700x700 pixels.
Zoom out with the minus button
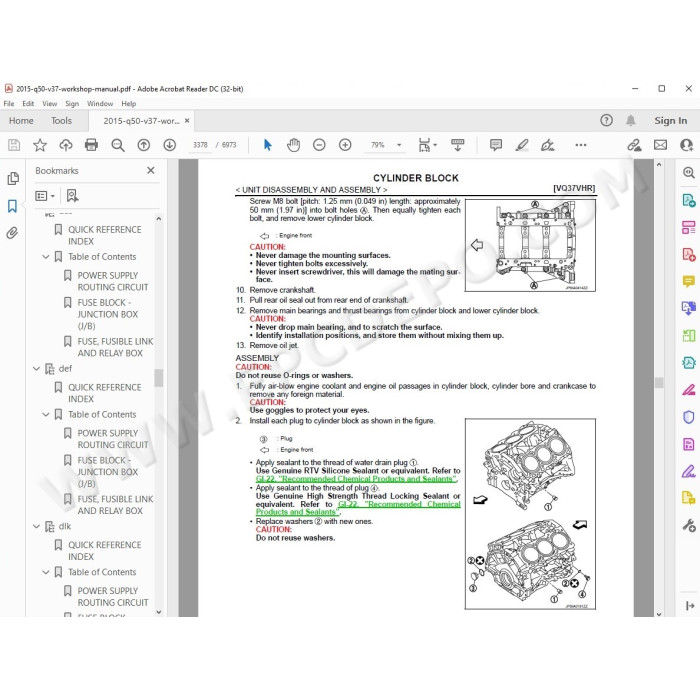click(x=319, y=145)
